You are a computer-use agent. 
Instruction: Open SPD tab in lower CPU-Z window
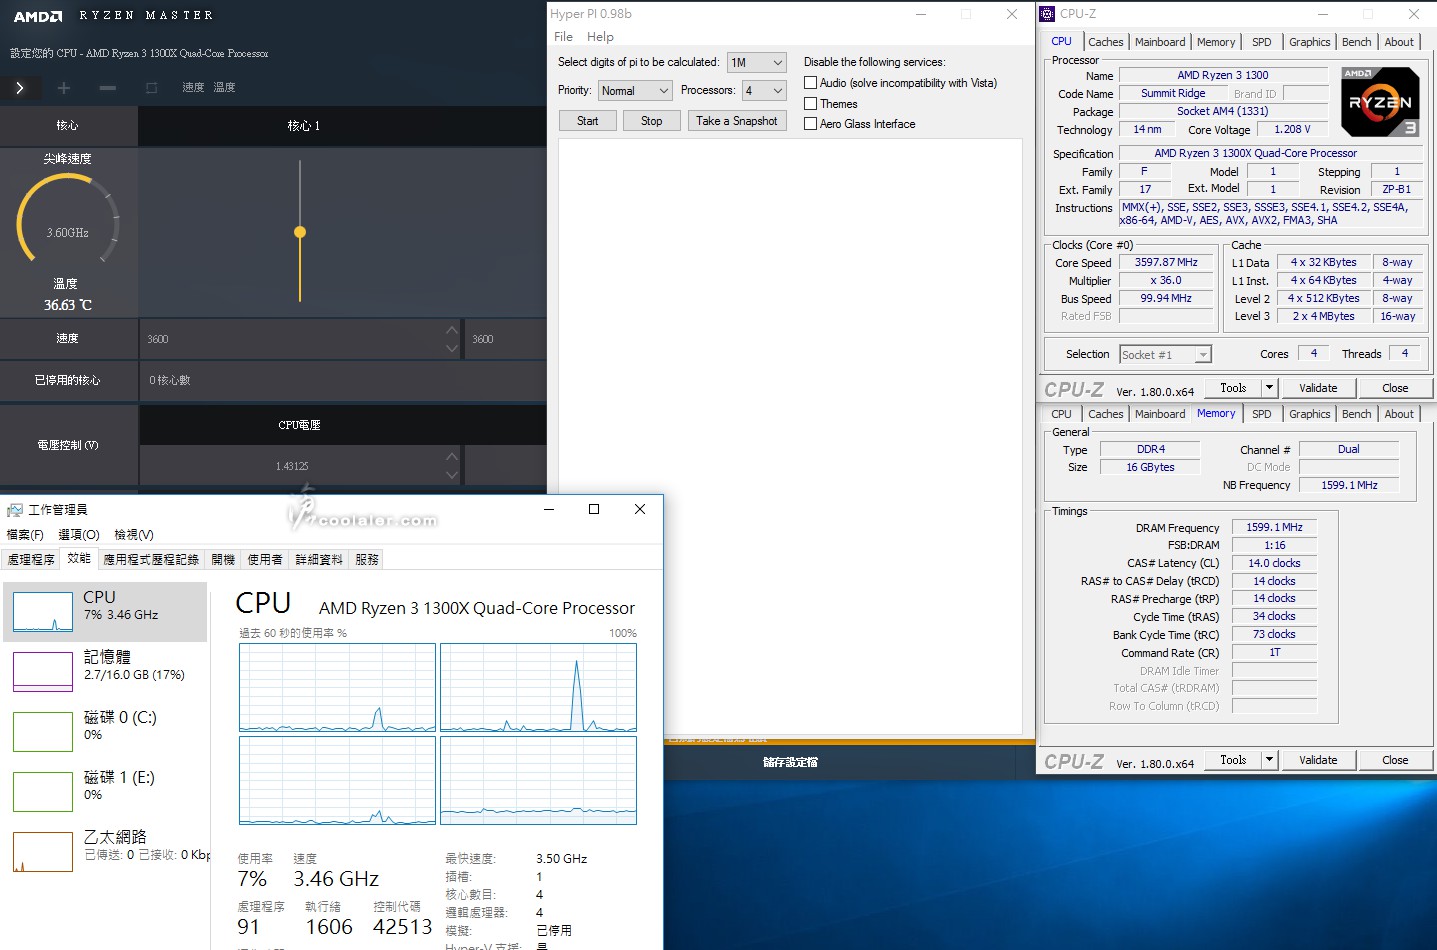coord(1262,414)
